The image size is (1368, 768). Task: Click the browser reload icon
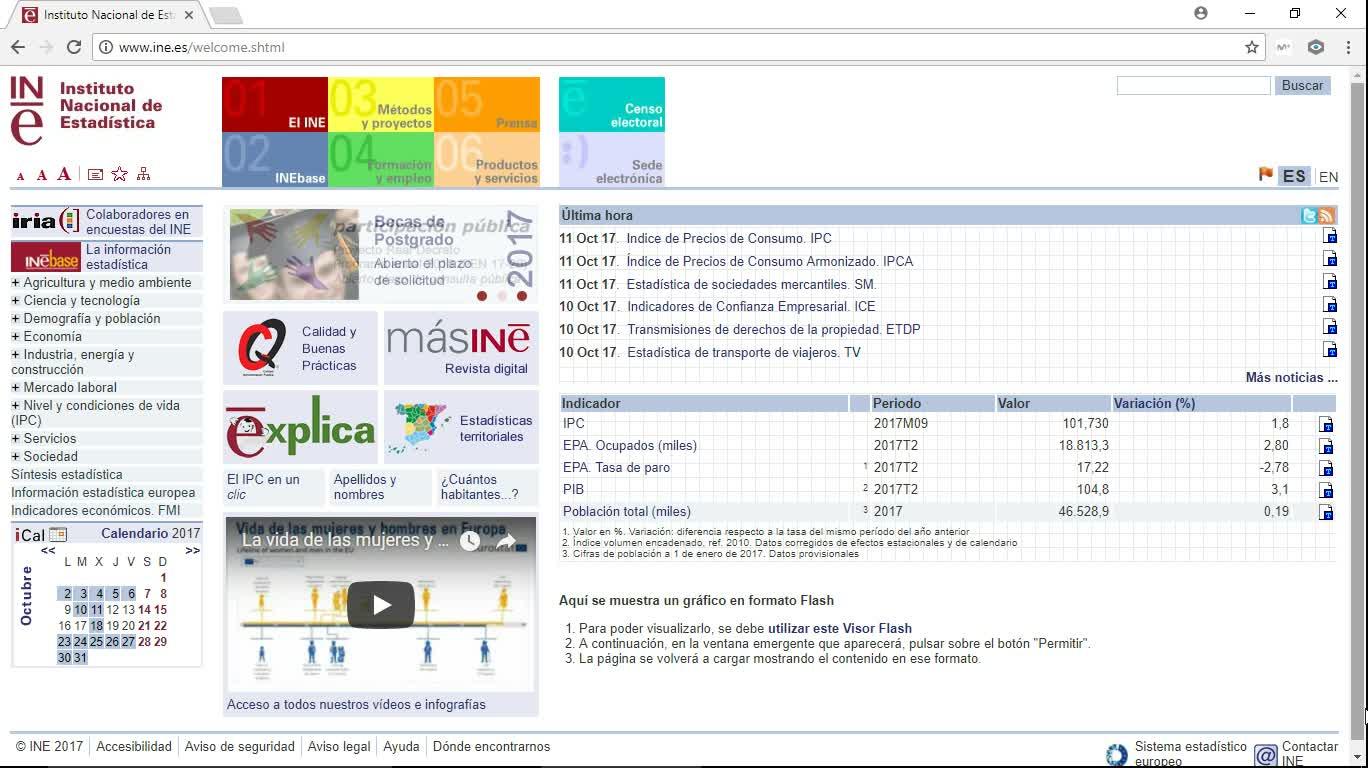[x=74, y=47]
